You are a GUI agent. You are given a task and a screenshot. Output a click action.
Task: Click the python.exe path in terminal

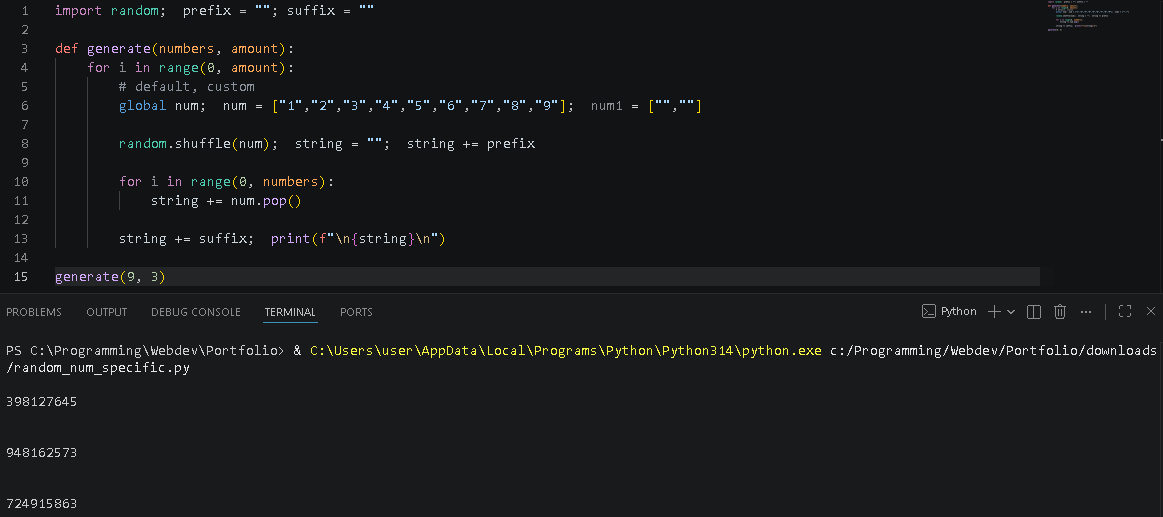(566, 350)
